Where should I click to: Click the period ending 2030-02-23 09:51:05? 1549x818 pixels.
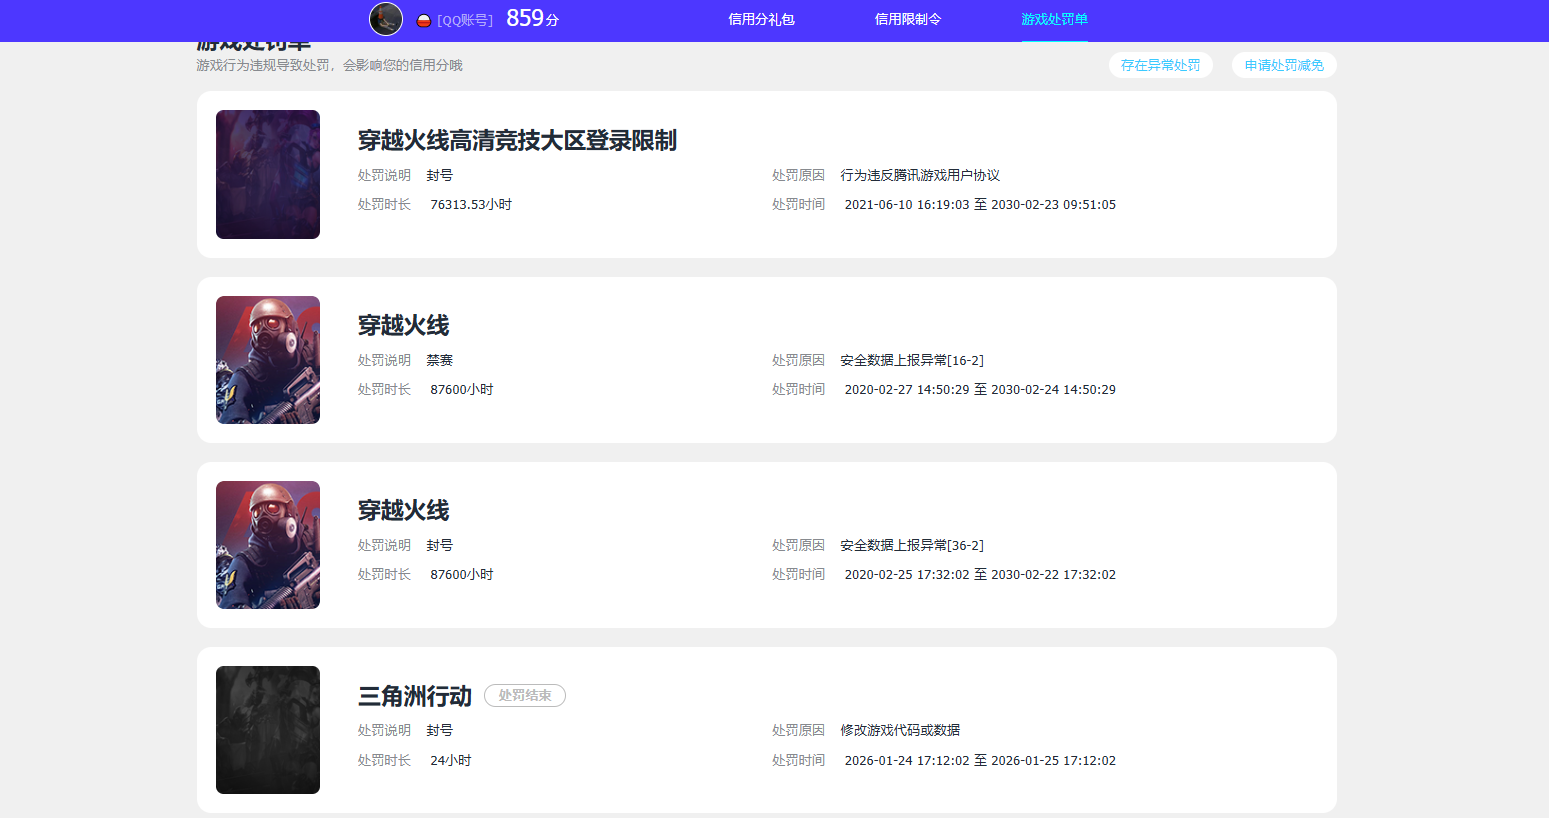(x=980, y=204)
